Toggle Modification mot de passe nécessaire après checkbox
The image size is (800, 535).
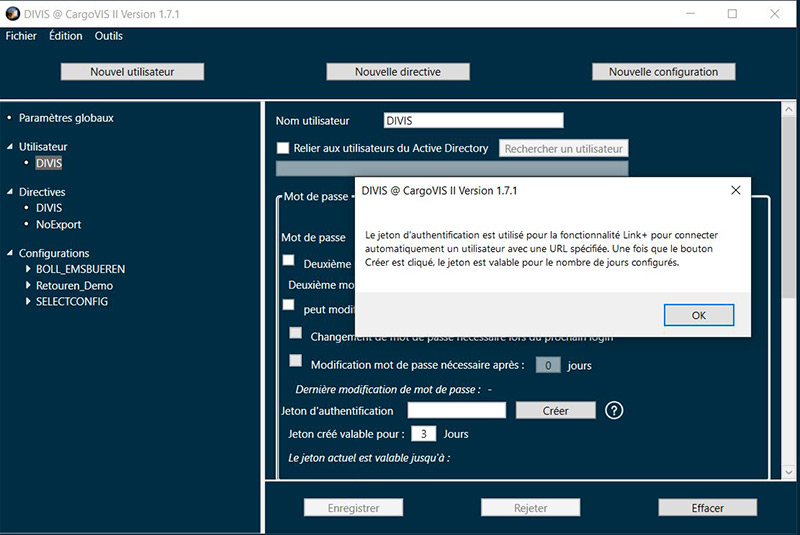tap(295, 361)
